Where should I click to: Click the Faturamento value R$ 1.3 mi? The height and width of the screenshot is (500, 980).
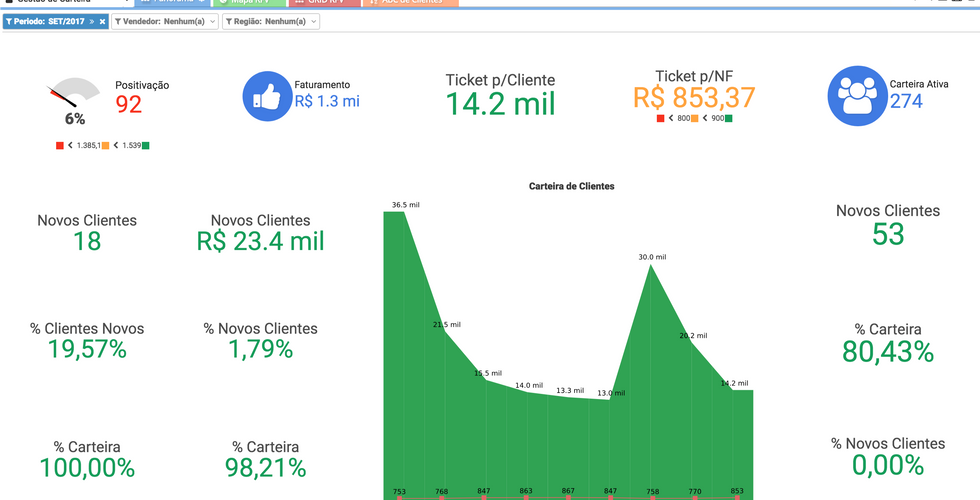pos(327,101)
